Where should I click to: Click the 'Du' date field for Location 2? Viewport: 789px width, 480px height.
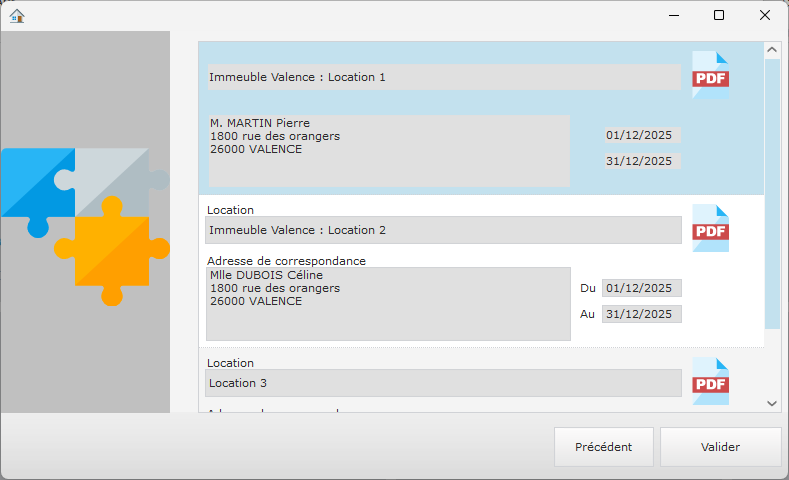click(642, 288)
